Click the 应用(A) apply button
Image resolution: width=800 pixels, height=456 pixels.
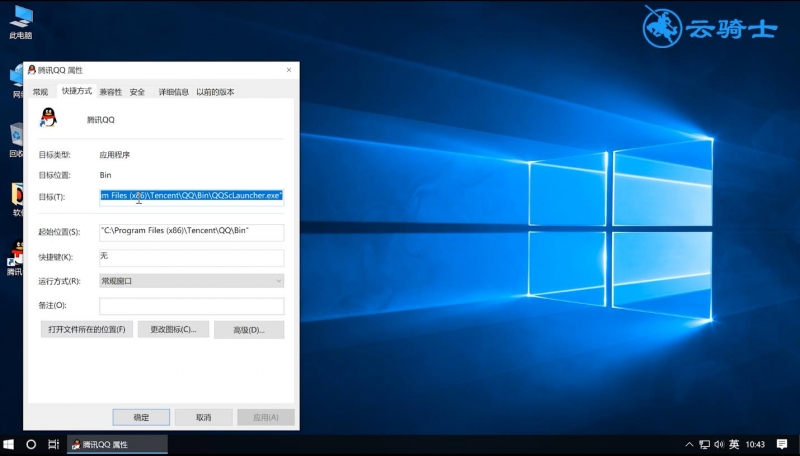pyautogui.click(x=266, y=417)
